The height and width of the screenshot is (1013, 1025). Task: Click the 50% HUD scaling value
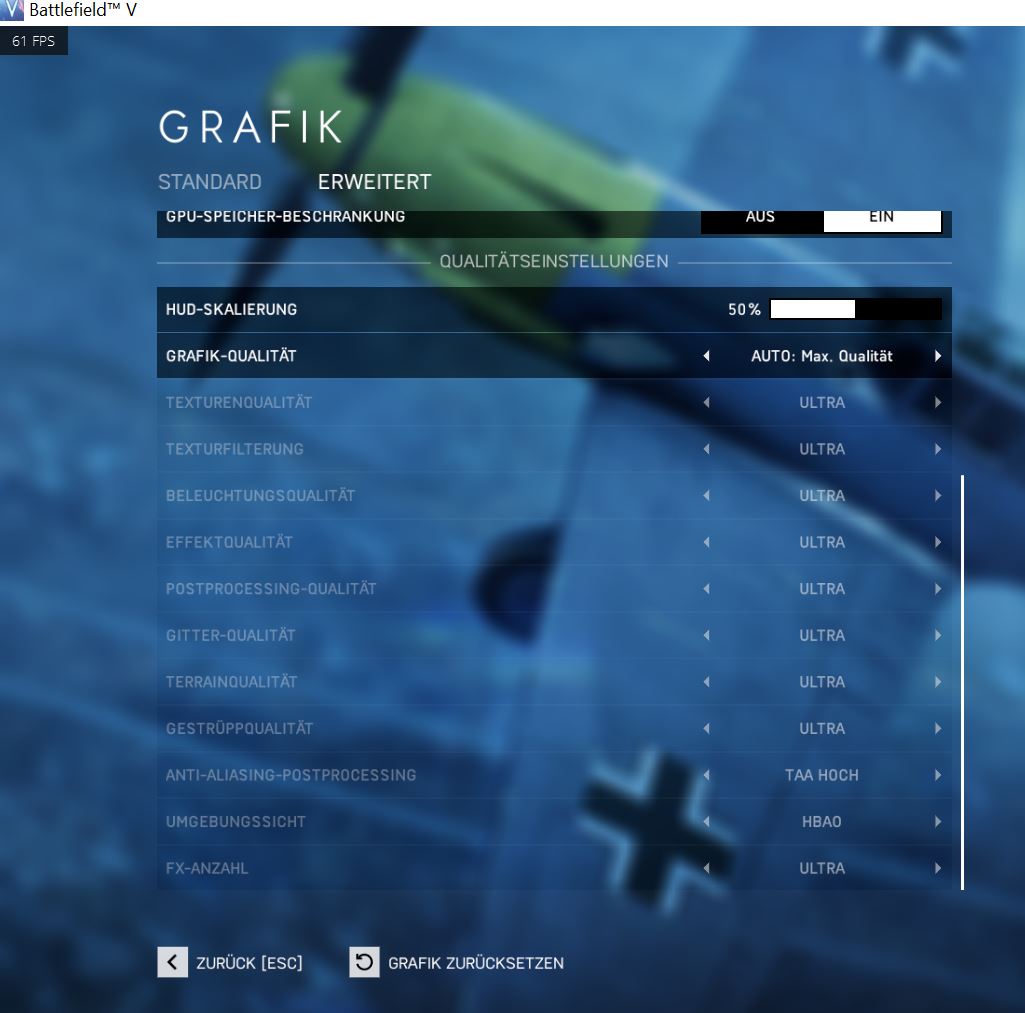(744, 309)
